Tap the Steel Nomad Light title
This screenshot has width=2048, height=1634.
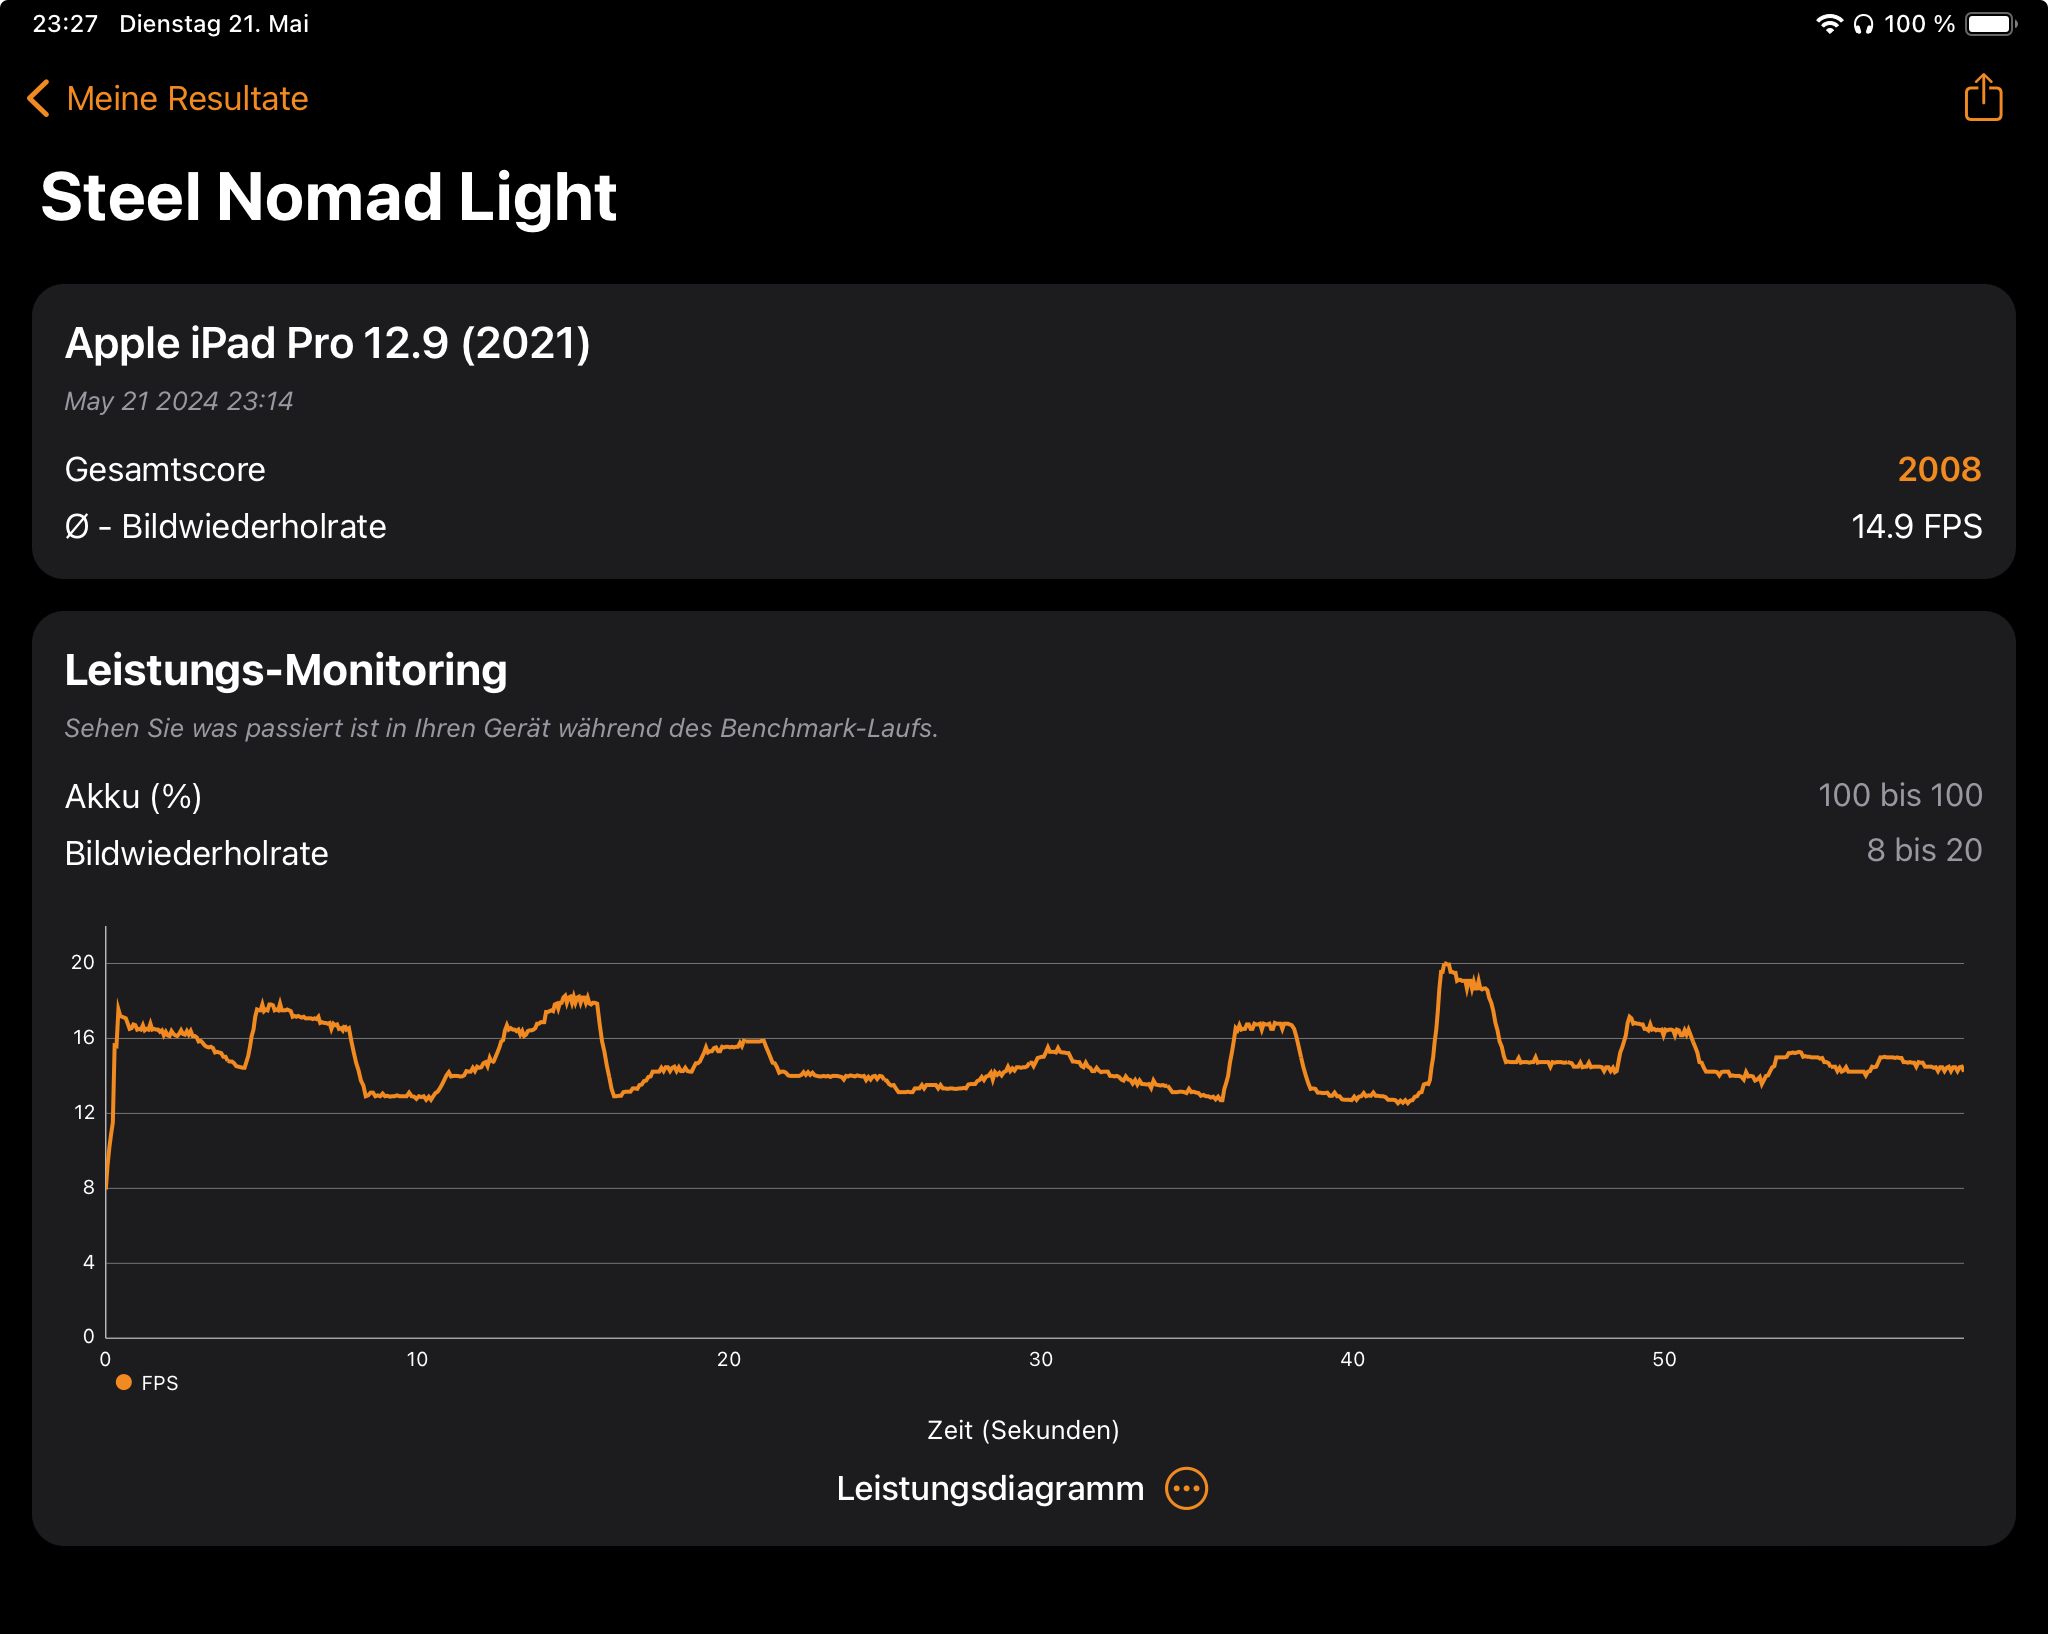click(x=328, y=196)
